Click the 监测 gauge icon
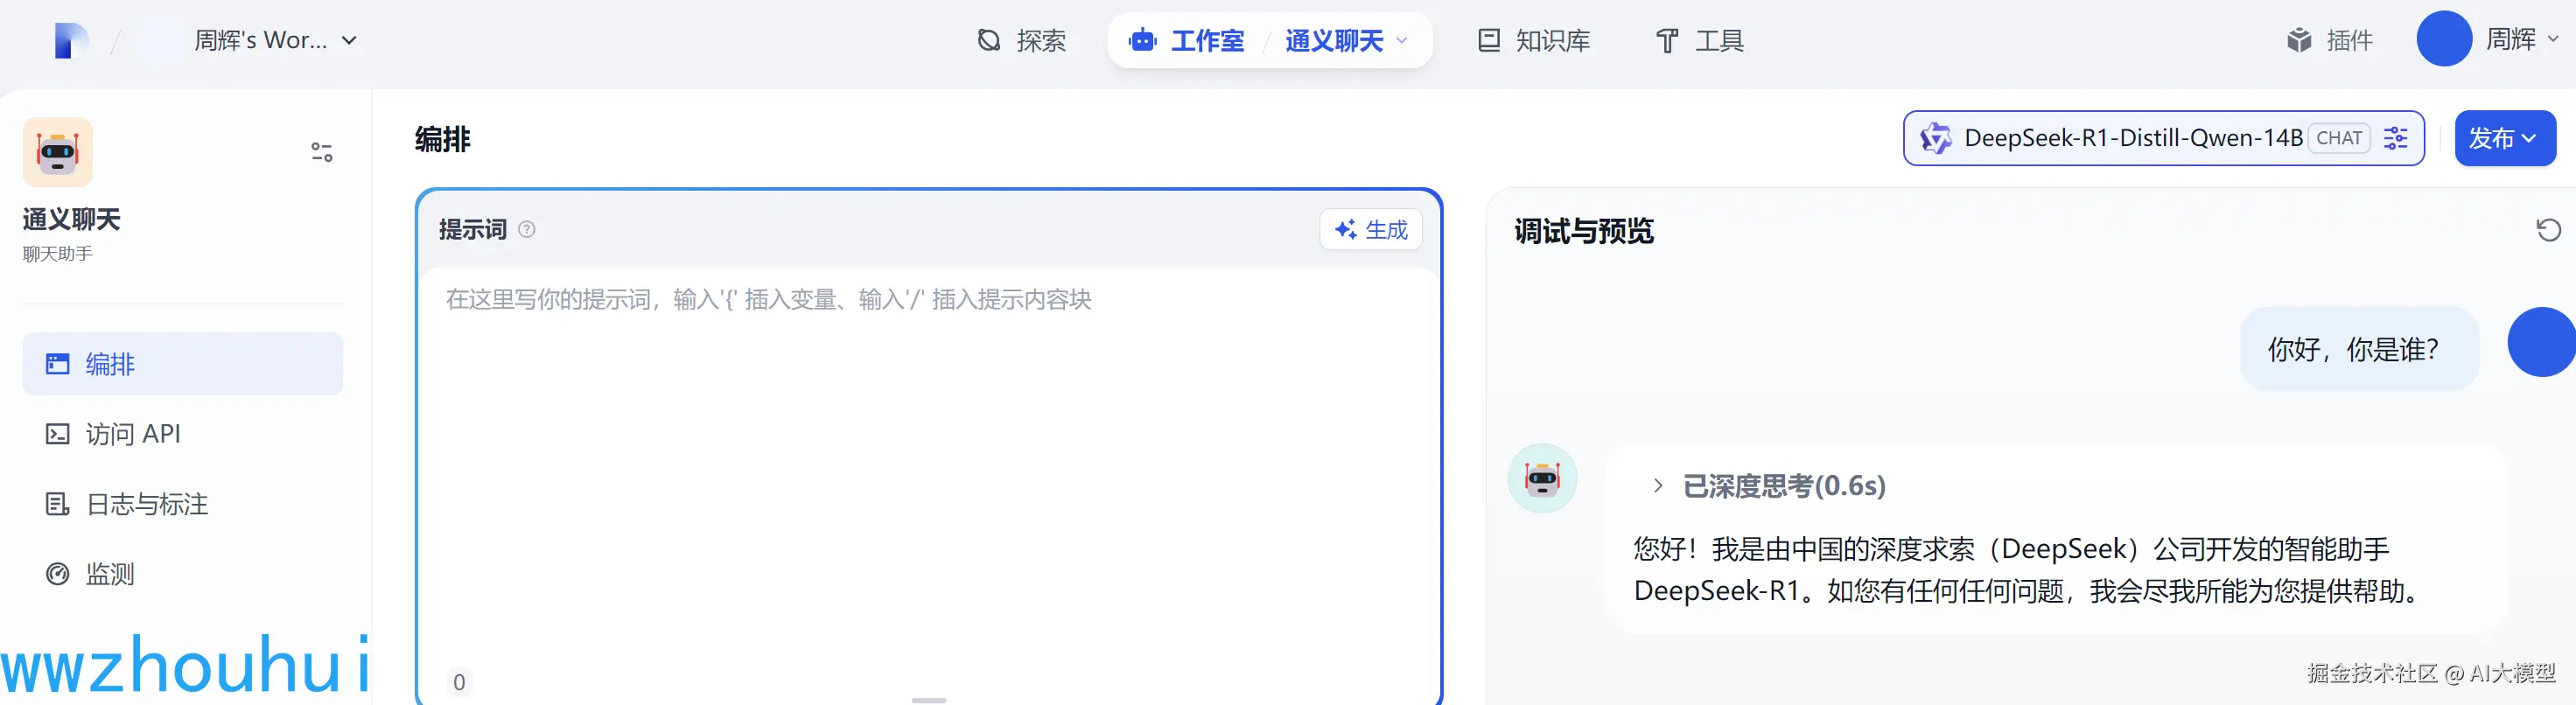This screenshot has height=705, width=2576. [58, 574]
